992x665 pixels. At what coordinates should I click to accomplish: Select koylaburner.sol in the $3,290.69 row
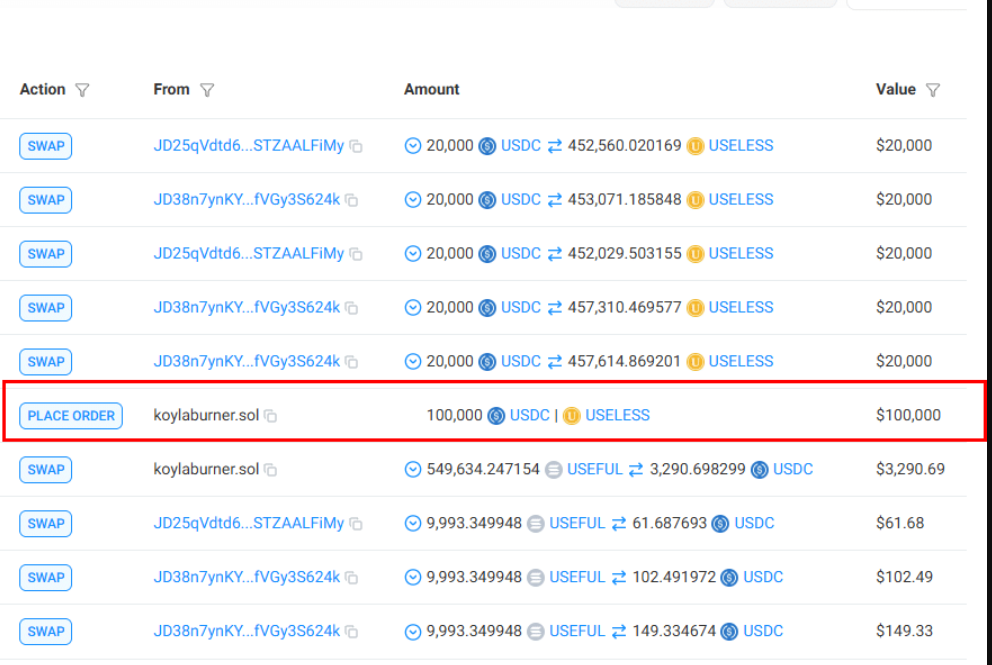point(206,469)
